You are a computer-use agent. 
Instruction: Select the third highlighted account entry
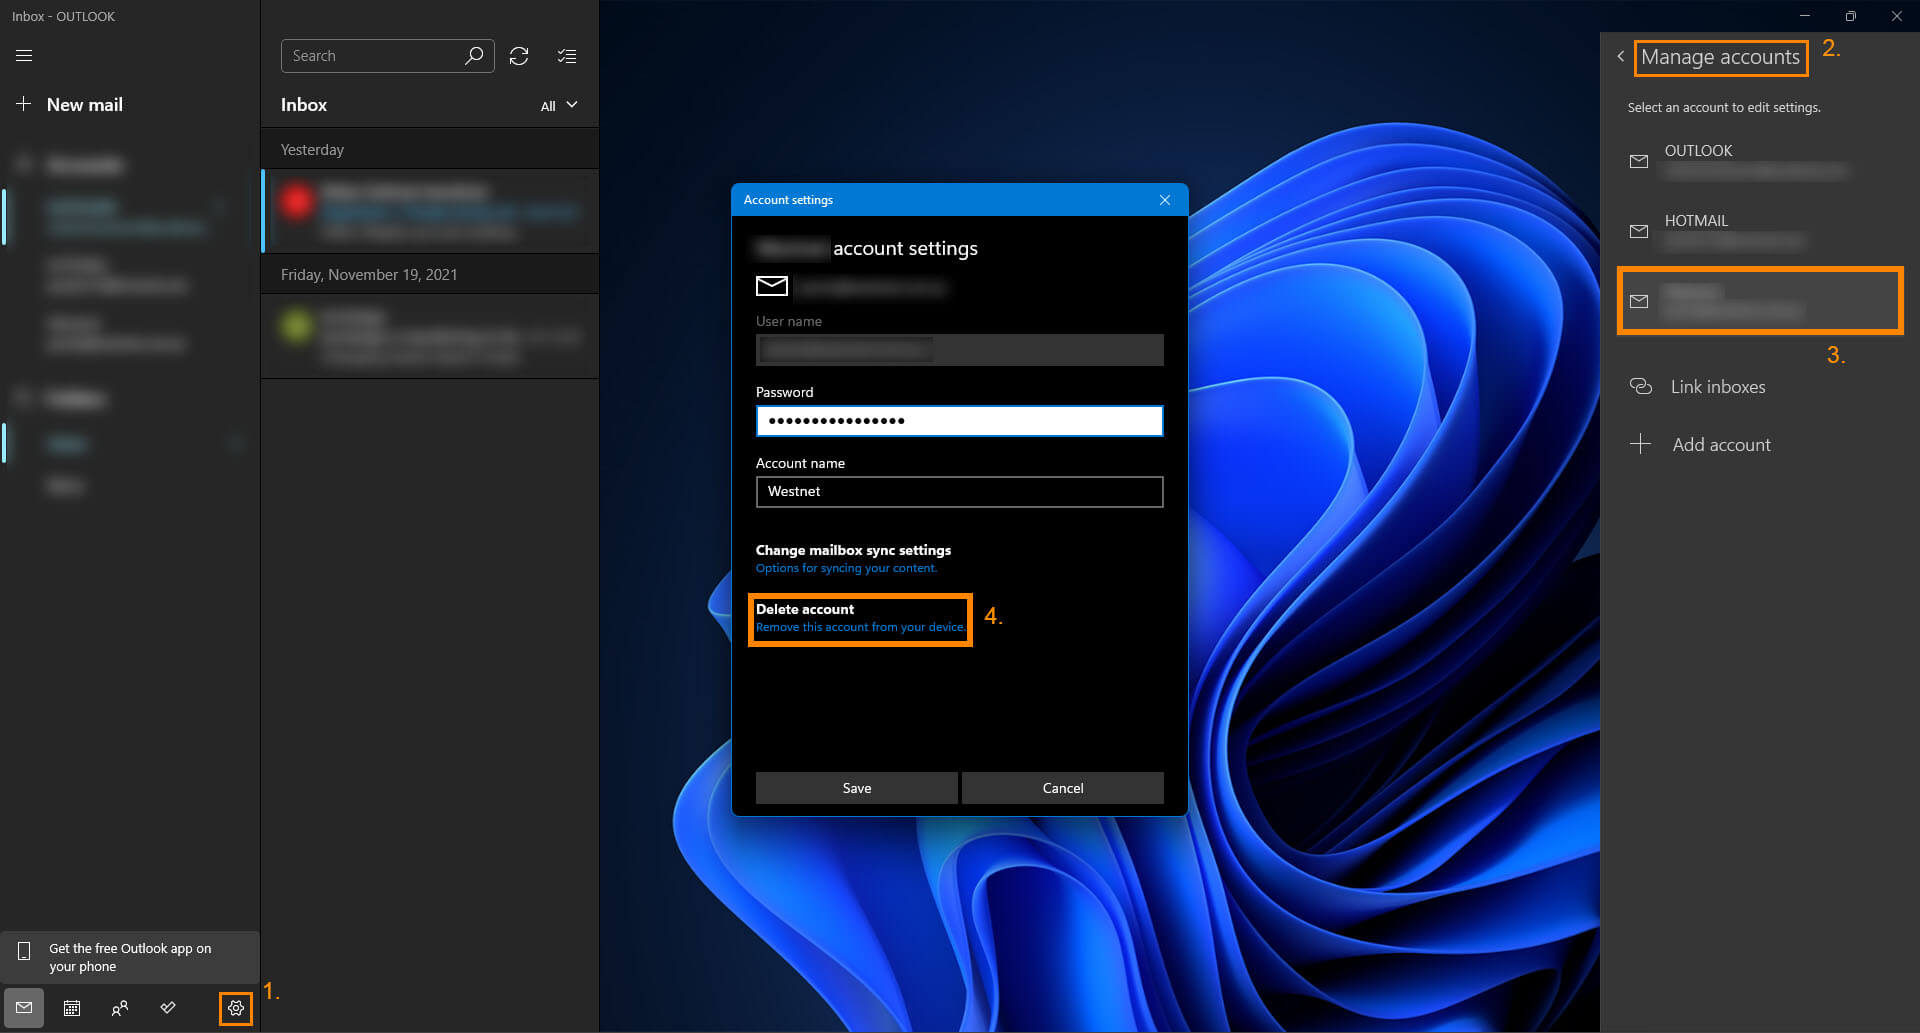1760,301
